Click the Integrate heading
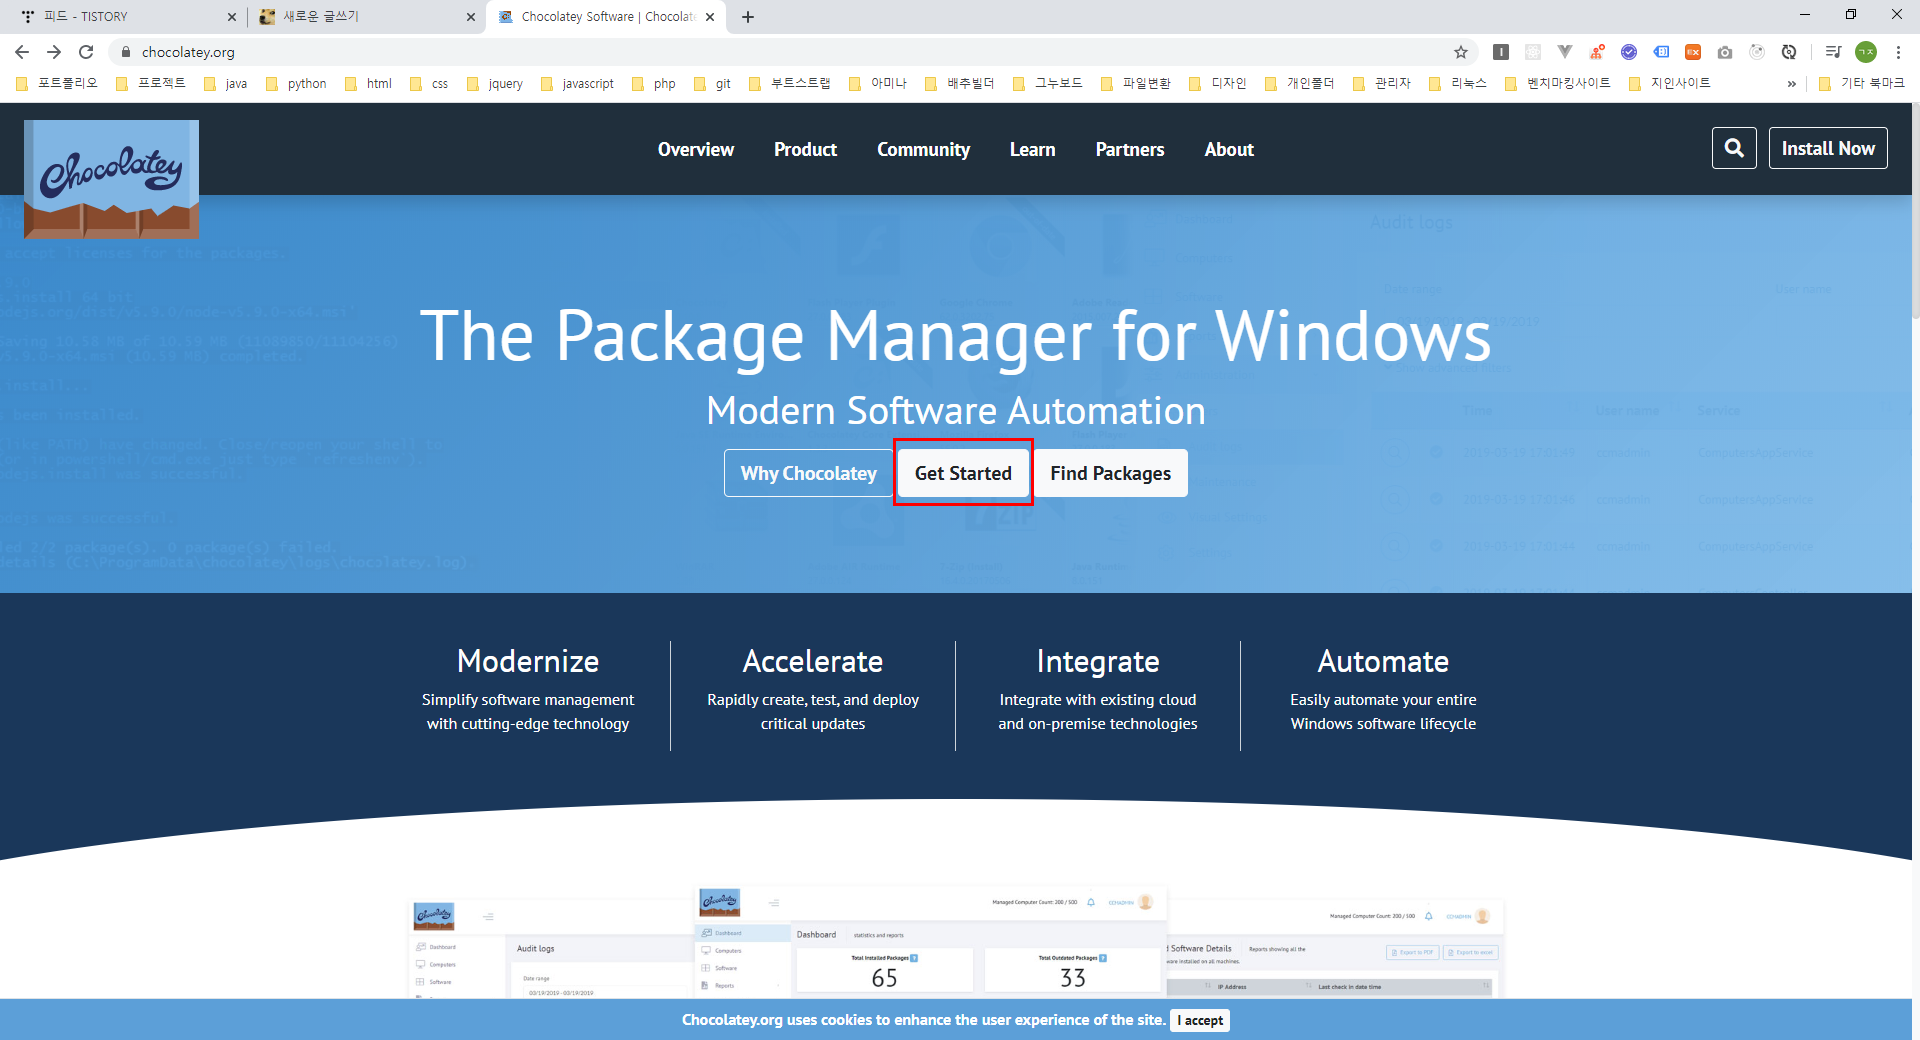The image size is (1920, 1040). tap(1098, 662)
